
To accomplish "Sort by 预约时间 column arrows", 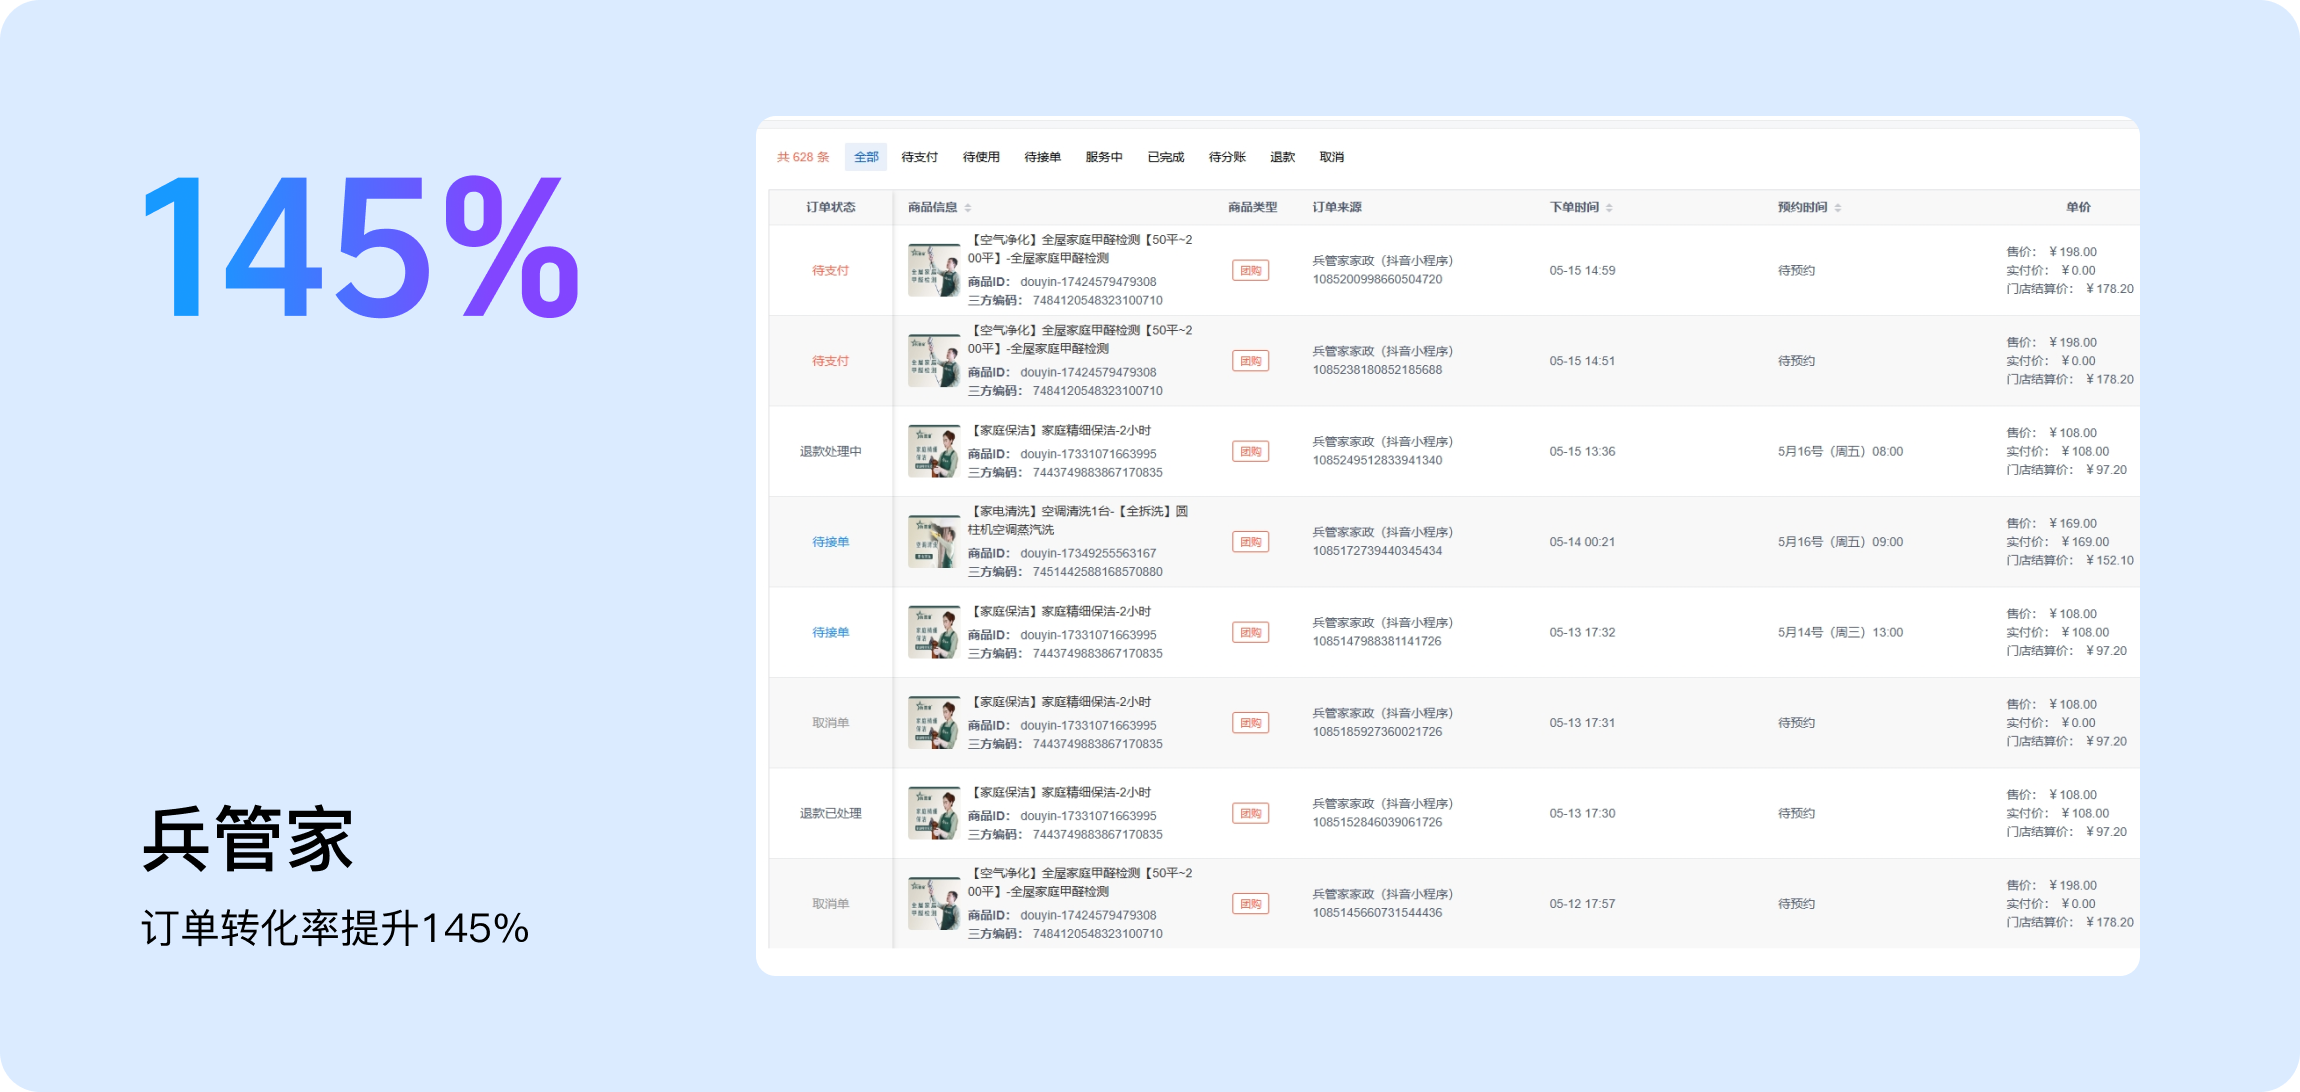I will [x=1838, y=208].
